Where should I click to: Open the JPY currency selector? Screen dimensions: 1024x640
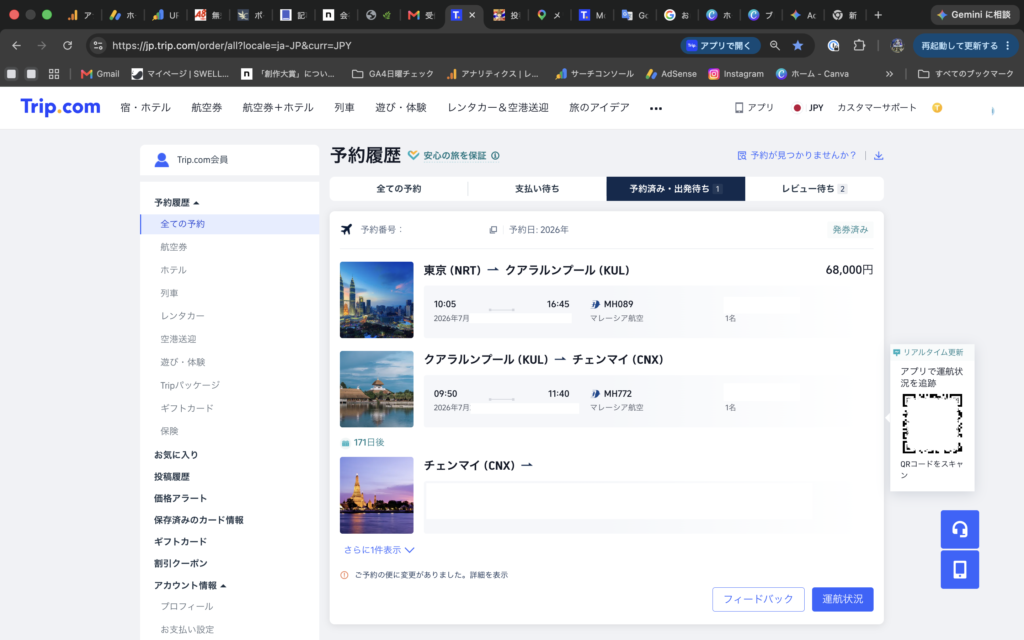coord(808,108)
